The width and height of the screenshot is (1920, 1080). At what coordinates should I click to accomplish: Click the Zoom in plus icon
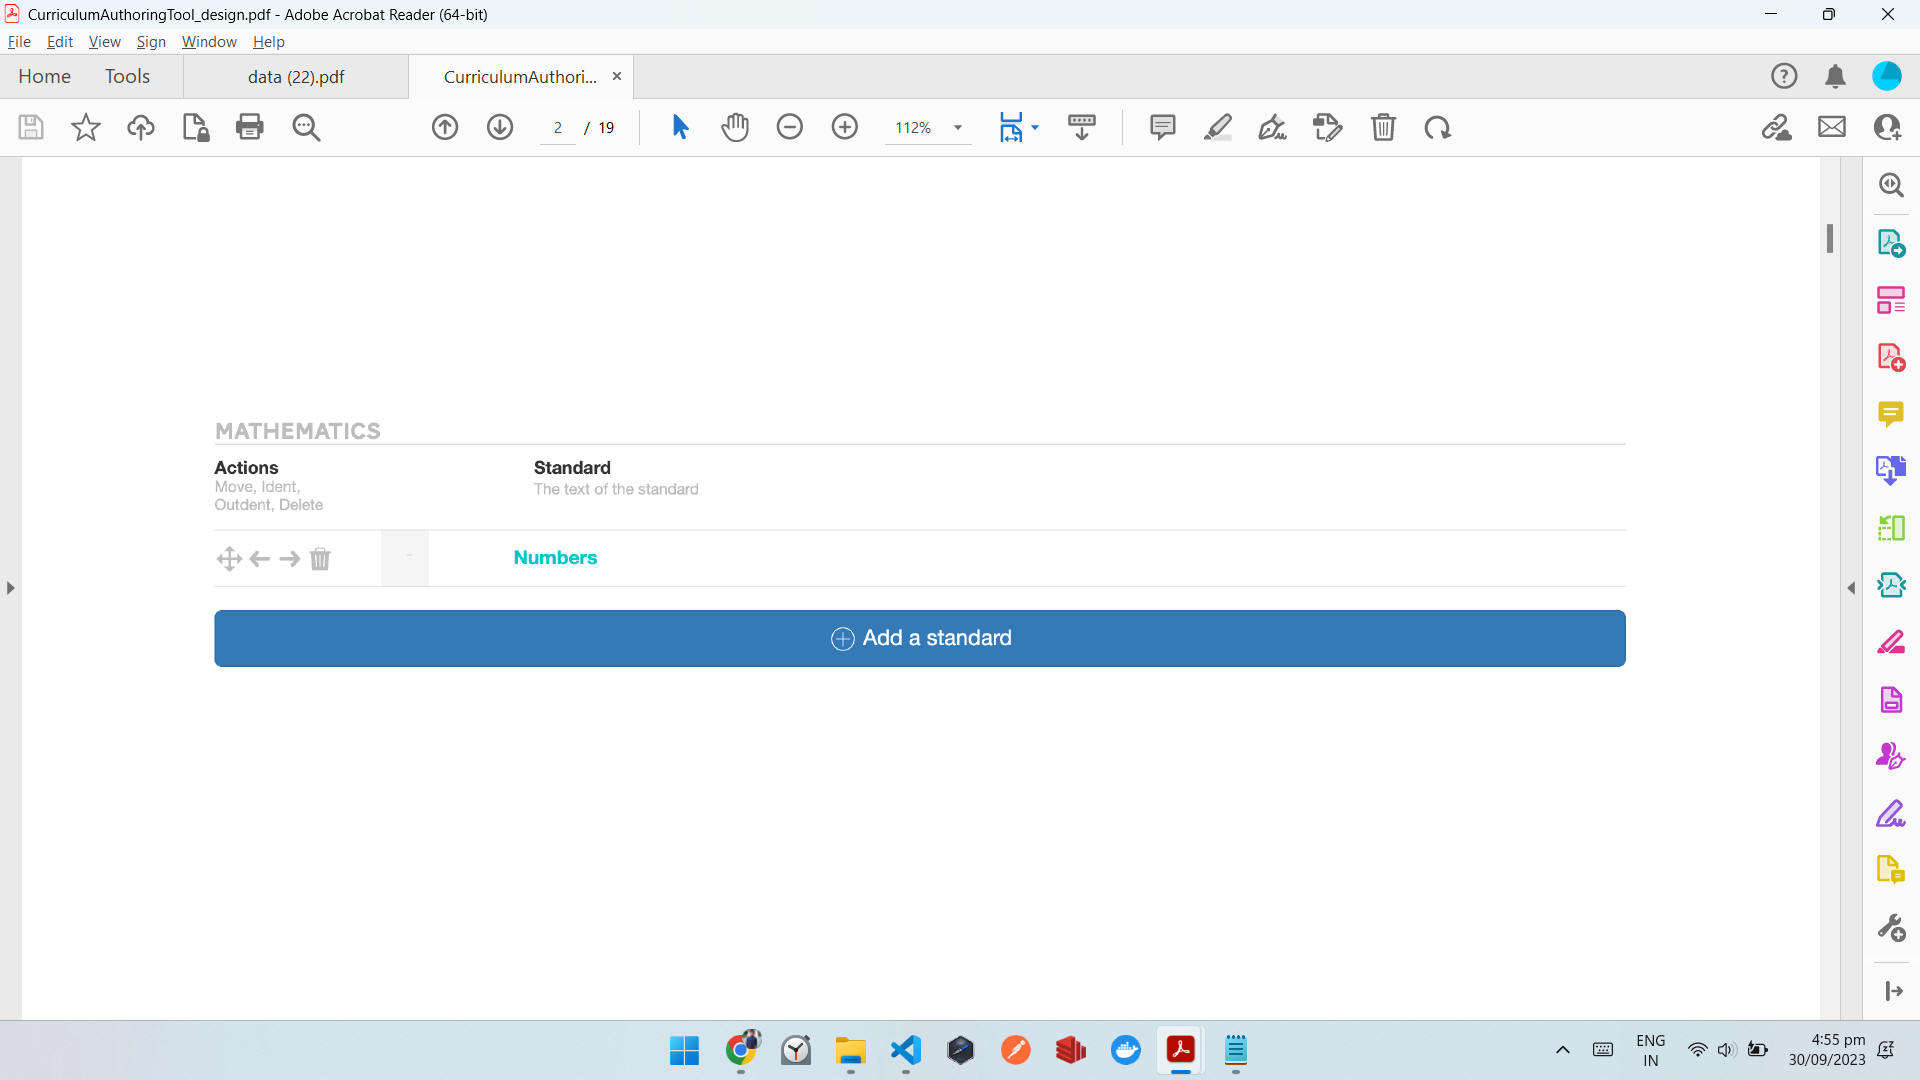[845, 127]
